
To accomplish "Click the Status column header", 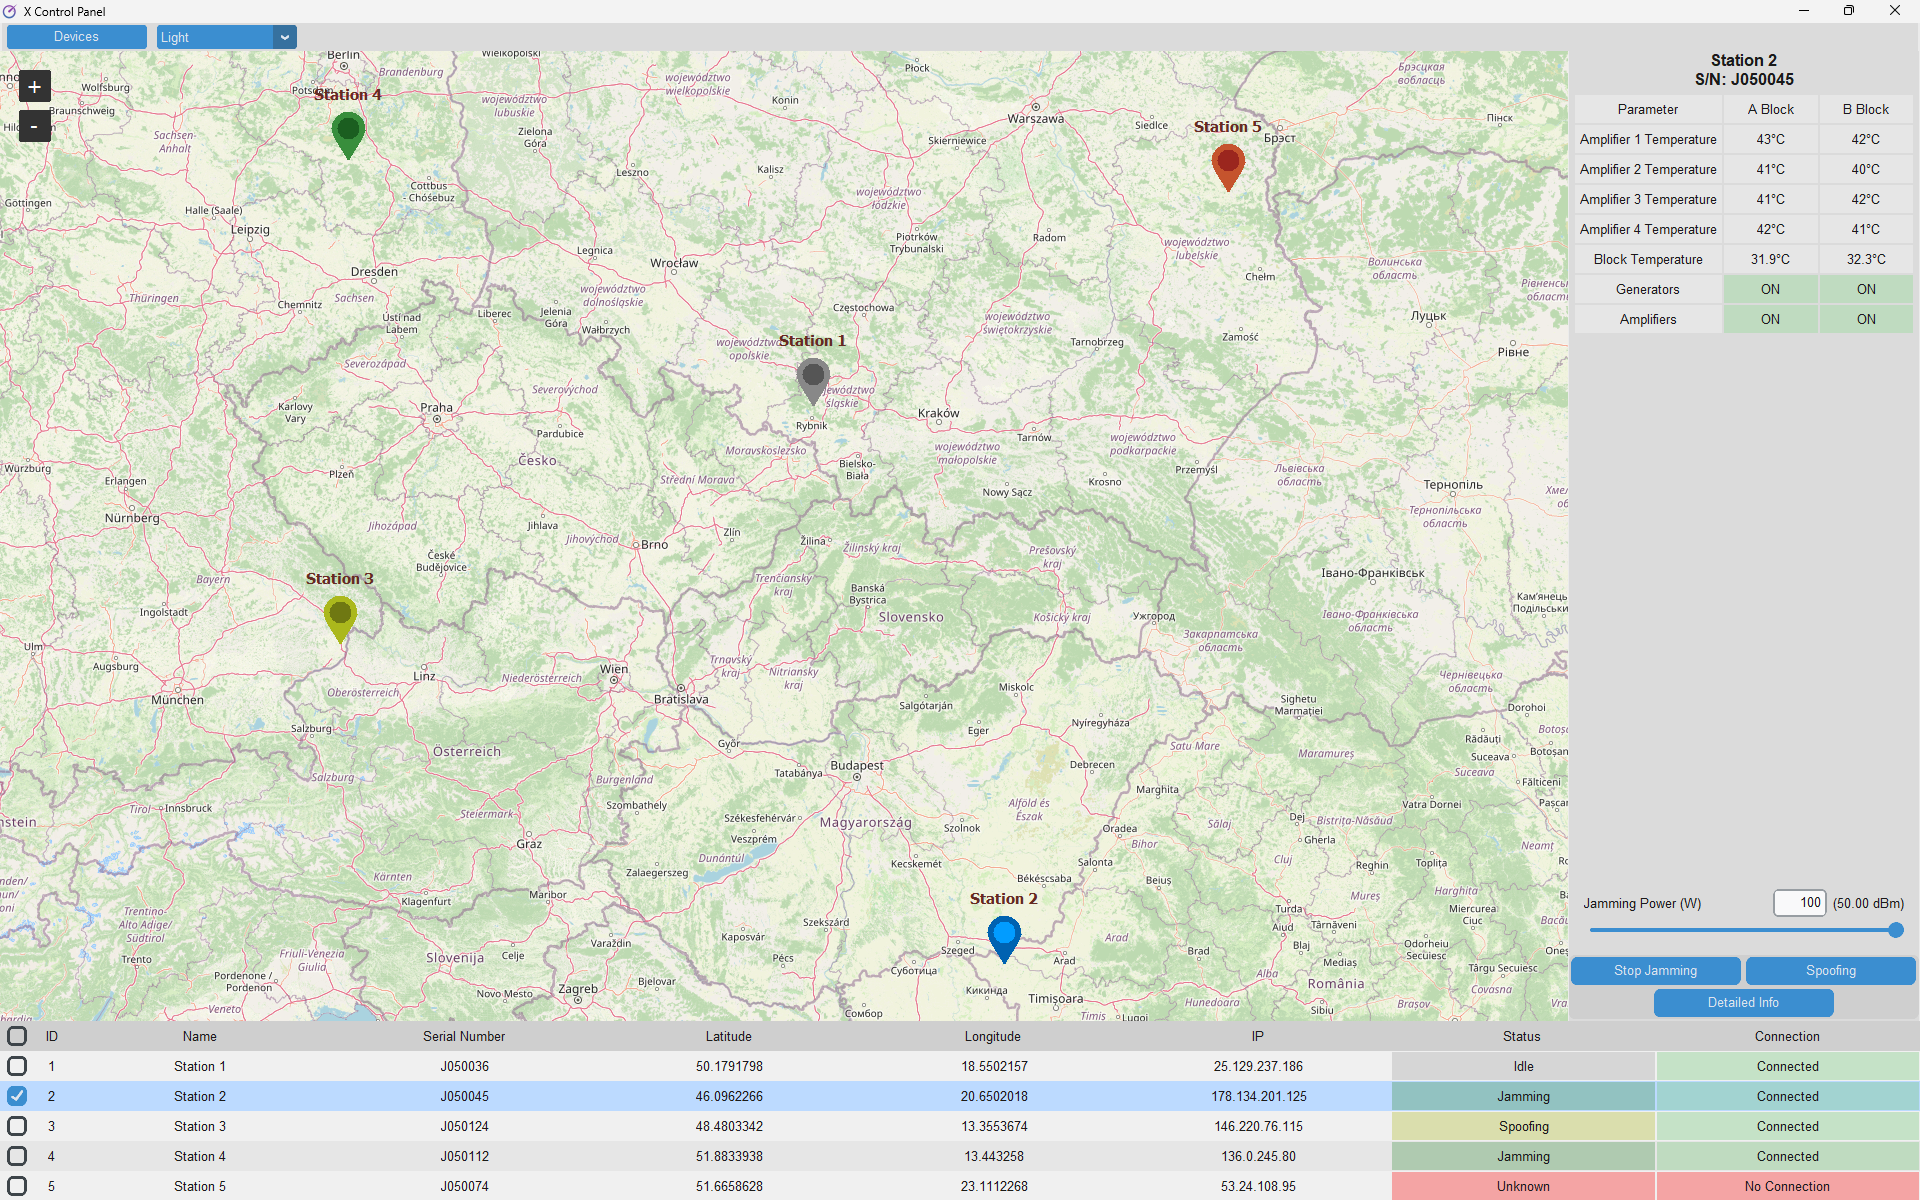I will [x=1522, y=1036].
